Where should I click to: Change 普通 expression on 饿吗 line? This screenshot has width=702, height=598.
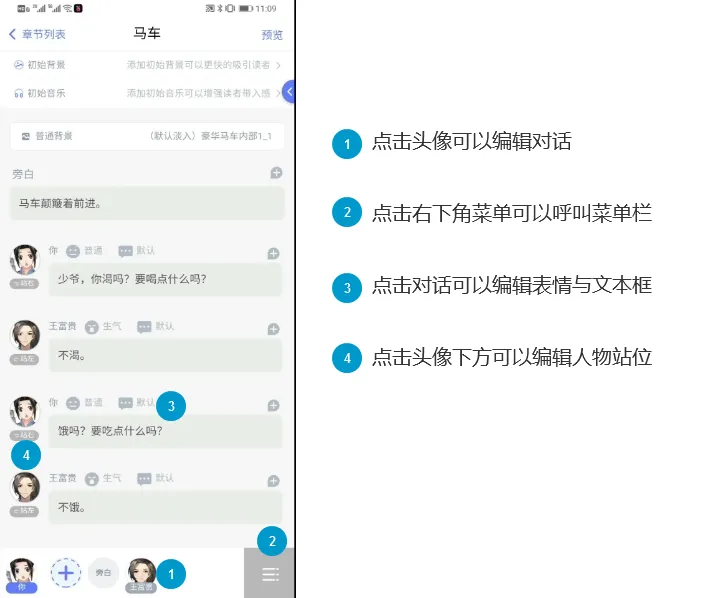coord(84,403)
